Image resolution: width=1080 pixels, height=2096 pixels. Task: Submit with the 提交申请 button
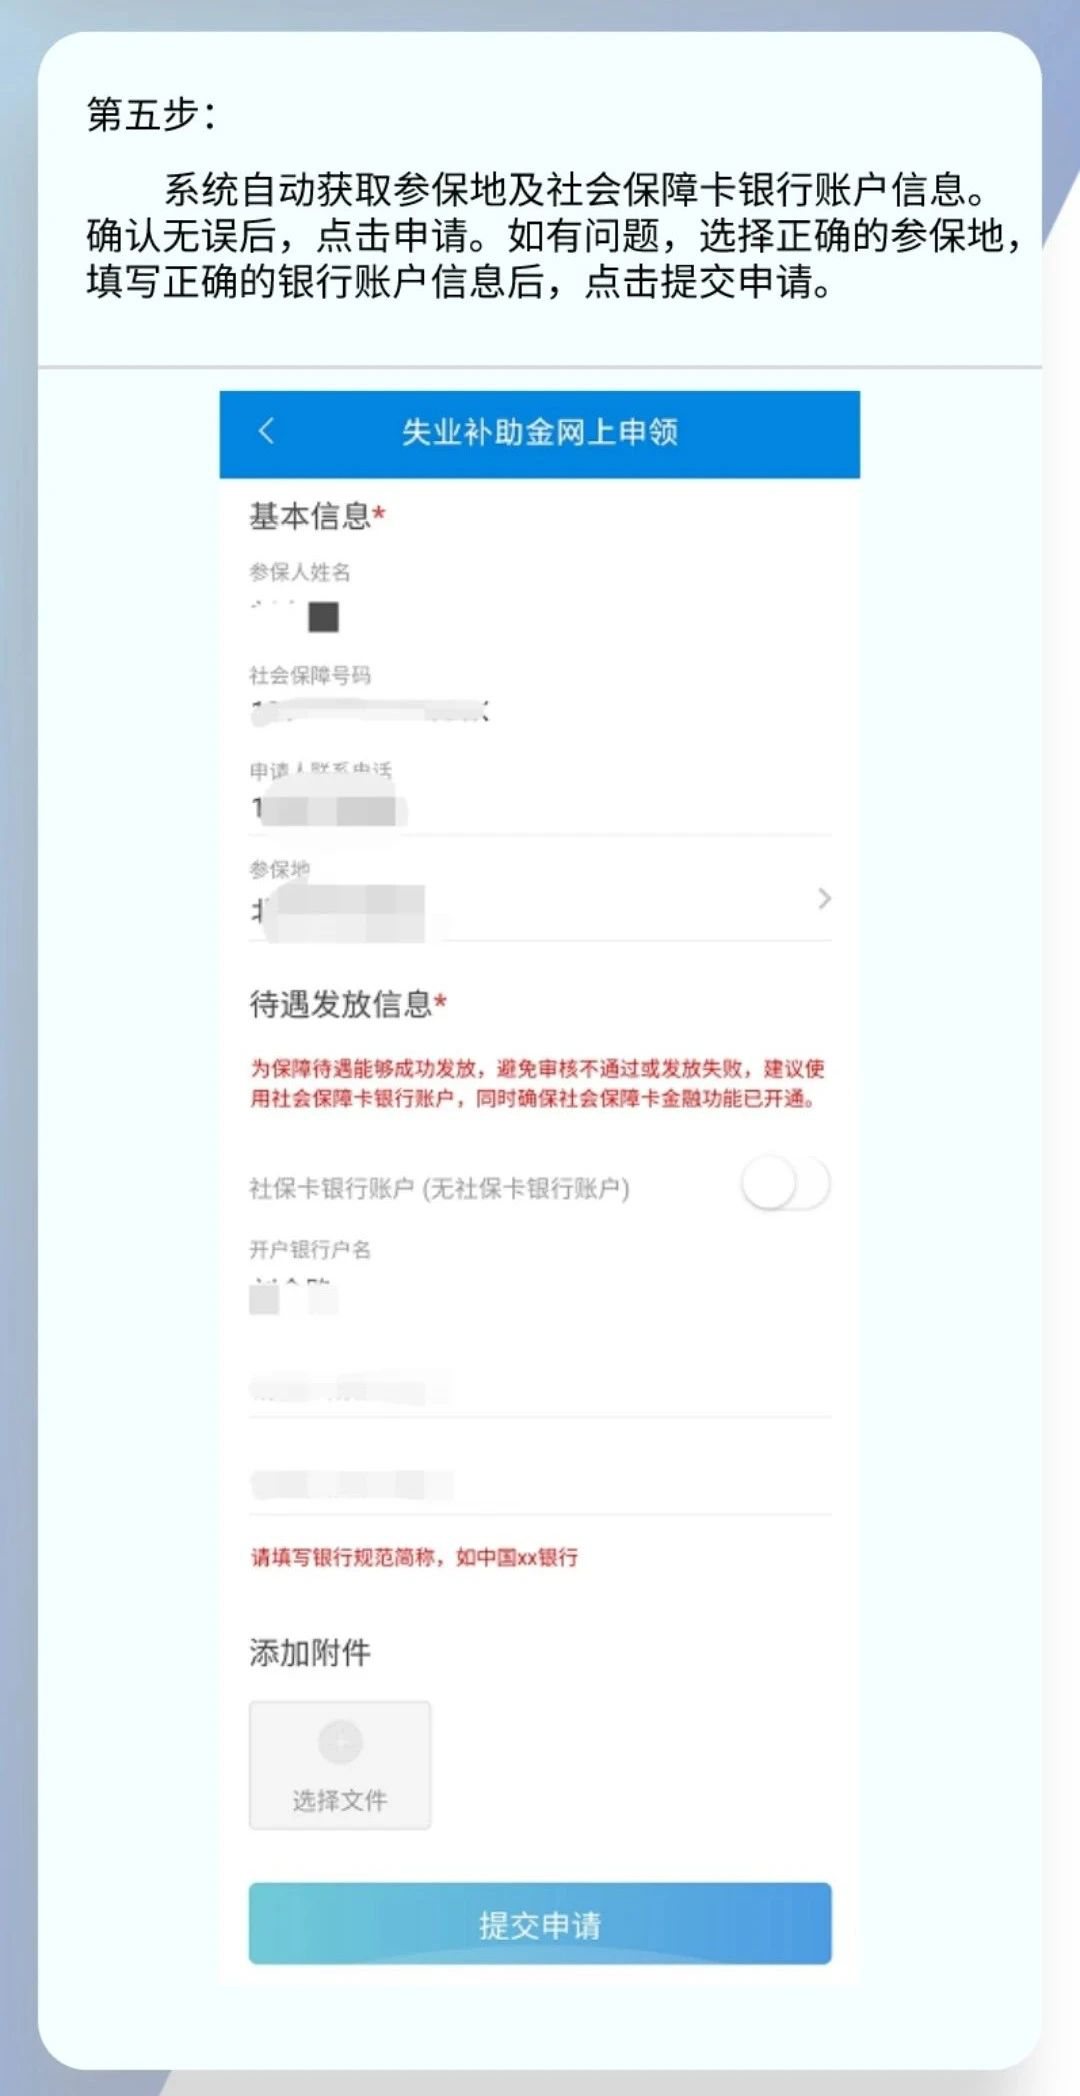click(x=540, y=1924)
